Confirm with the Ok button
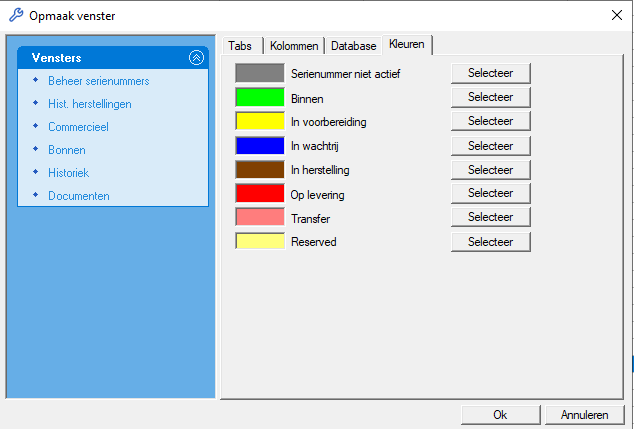The width and height of the screenshot is (634, 429). click(x=500, y=414)
